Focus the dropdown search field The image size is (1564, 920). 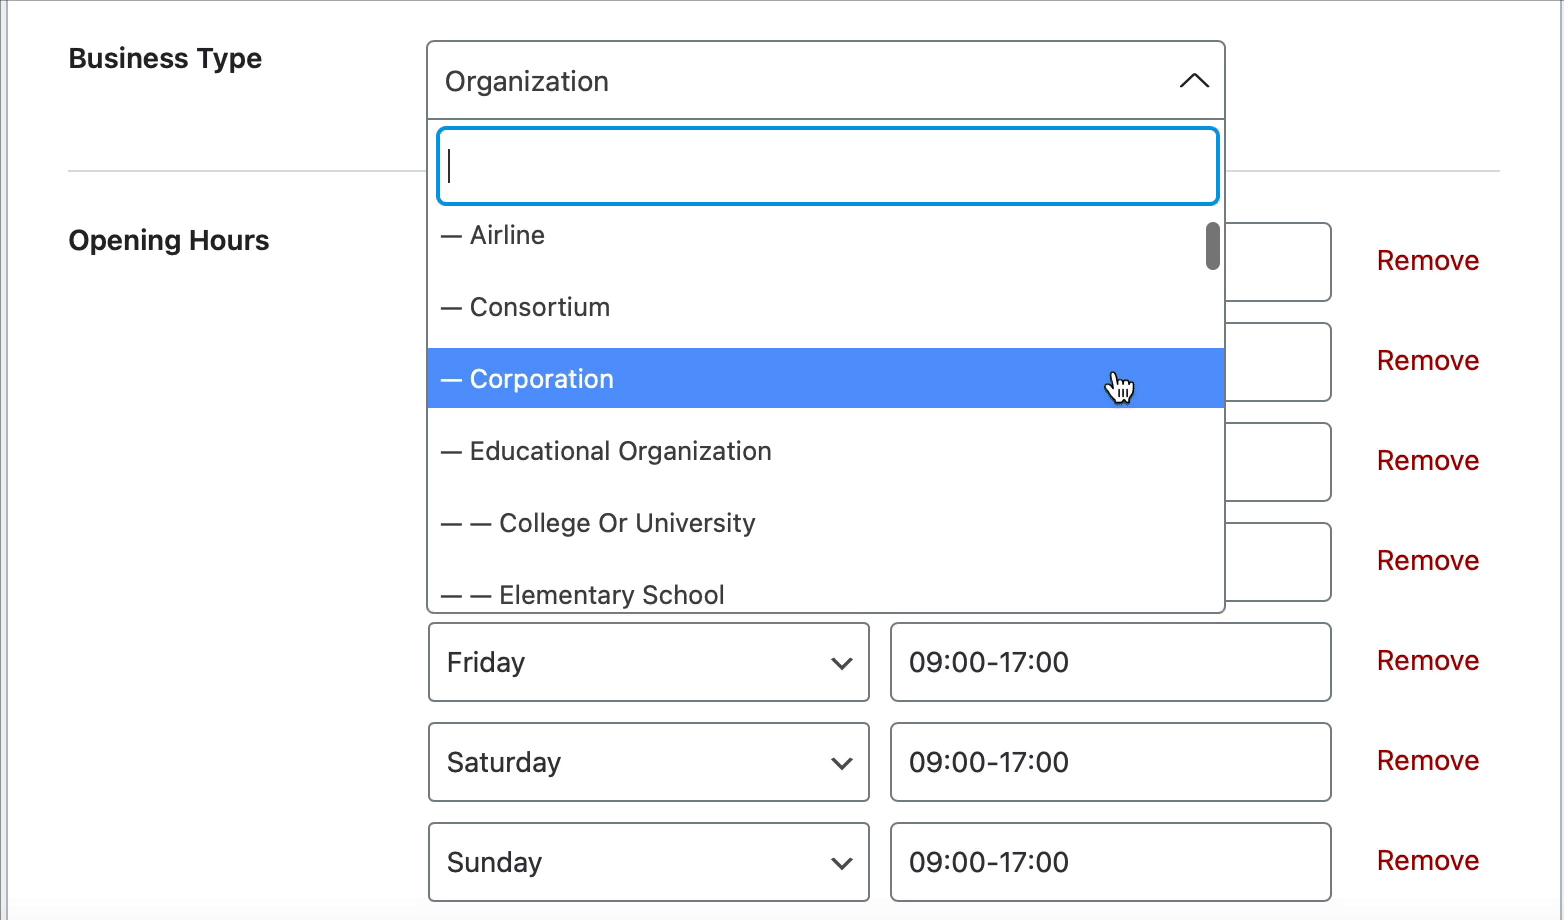point(827,166)
